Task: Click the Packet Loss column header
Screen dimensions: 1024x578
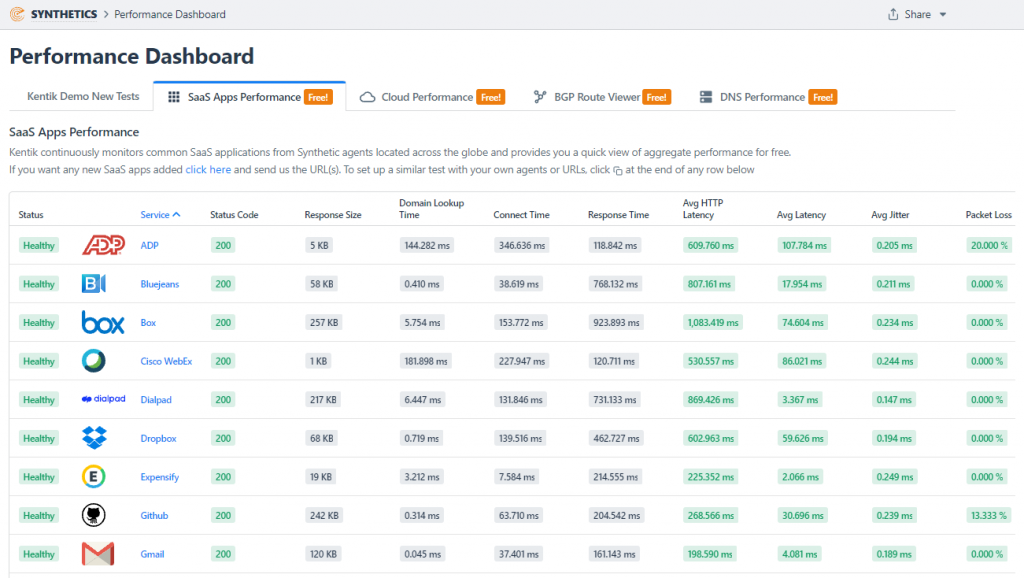Action: click(988, 214)
